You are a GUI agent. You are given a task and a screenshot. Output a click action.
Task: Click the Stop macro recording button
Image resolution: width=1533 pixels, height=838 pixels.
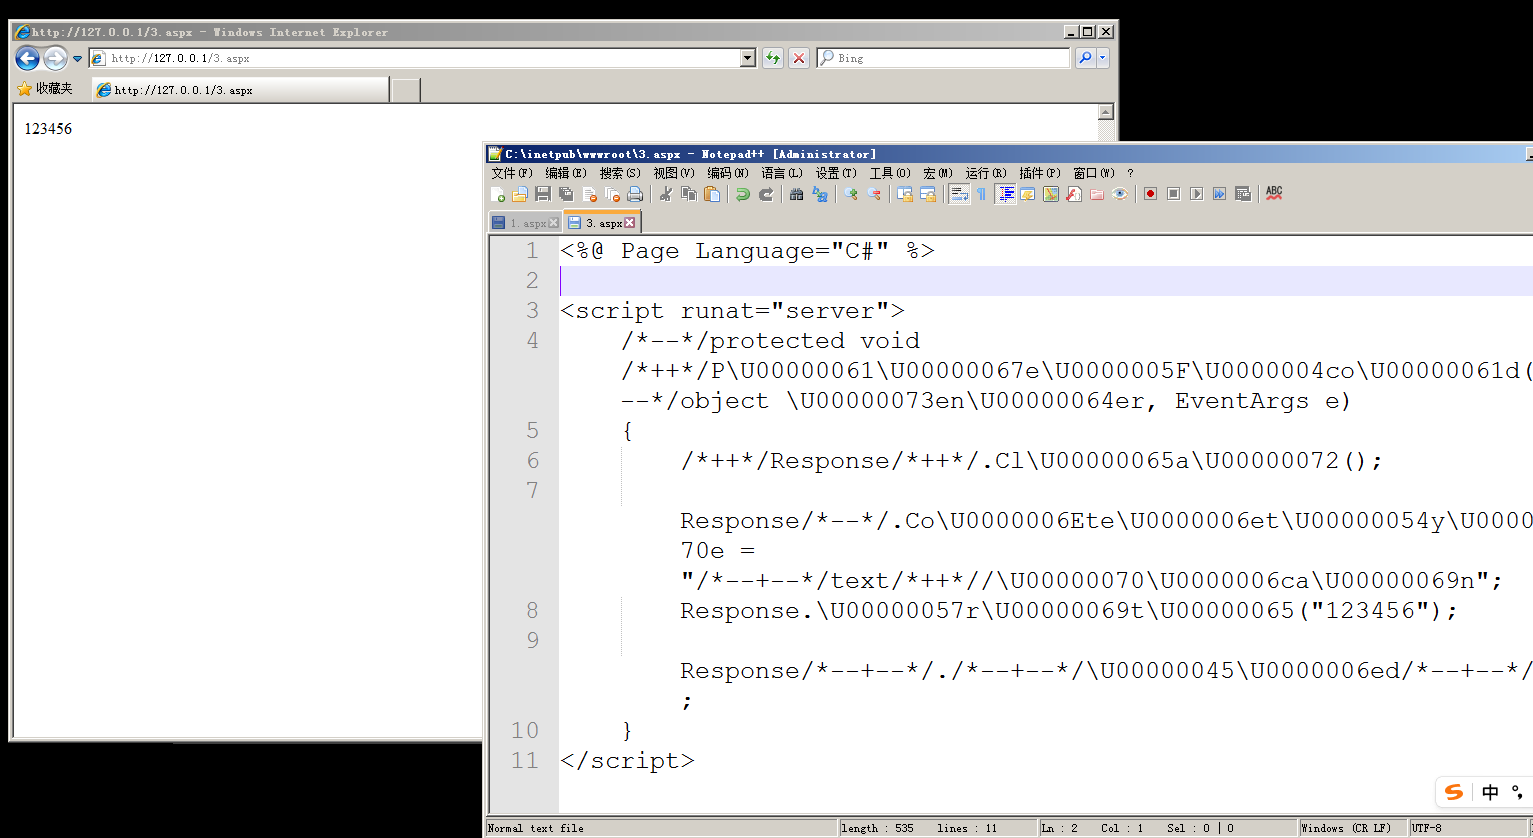point(1174,194)
